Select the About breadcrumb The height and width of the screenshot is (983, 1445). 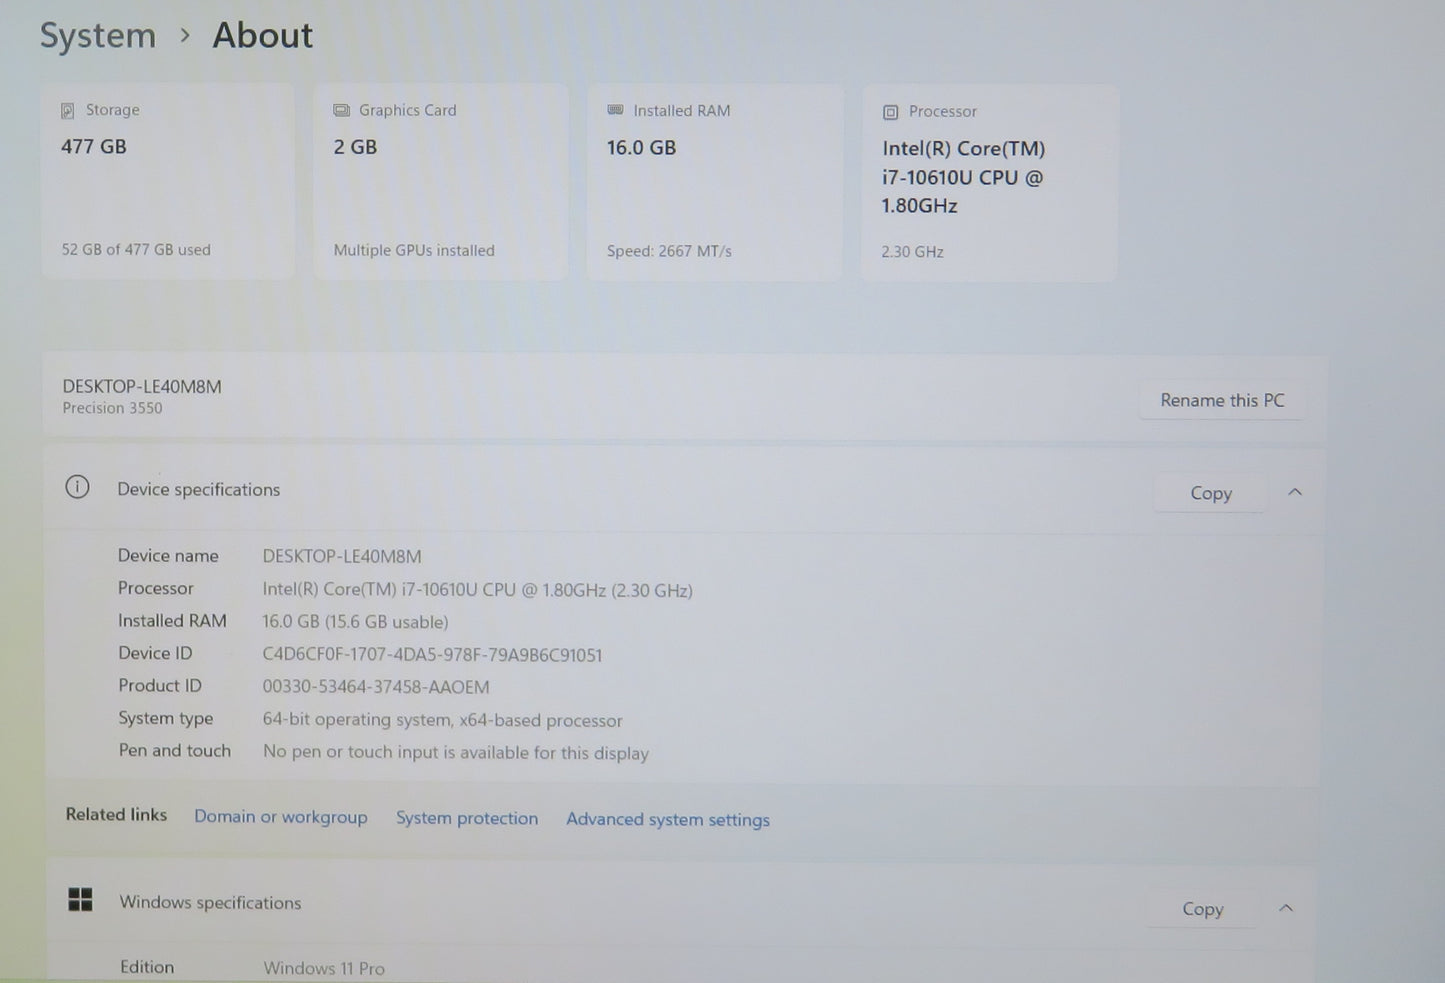[x=261, y=35]
